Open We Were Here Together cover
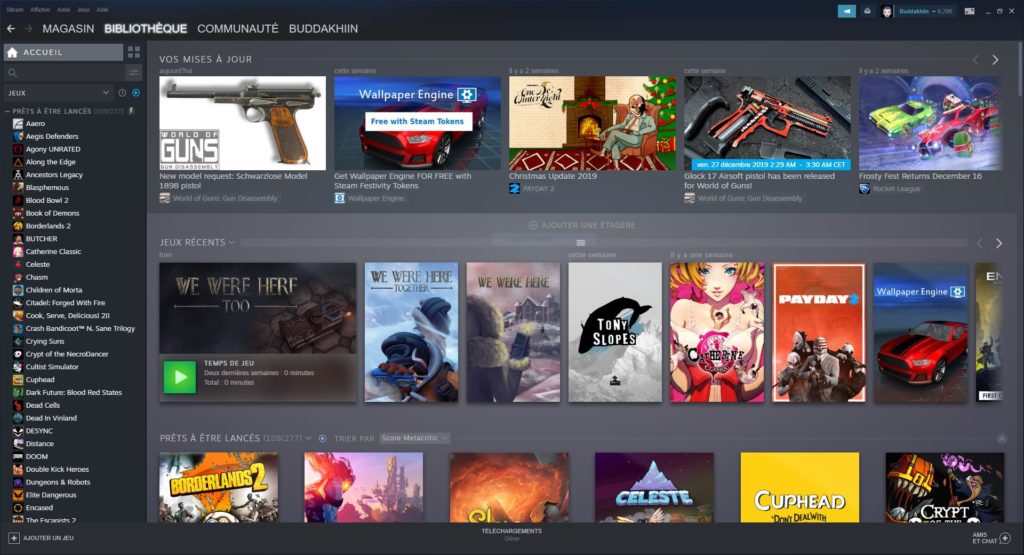 411,332
